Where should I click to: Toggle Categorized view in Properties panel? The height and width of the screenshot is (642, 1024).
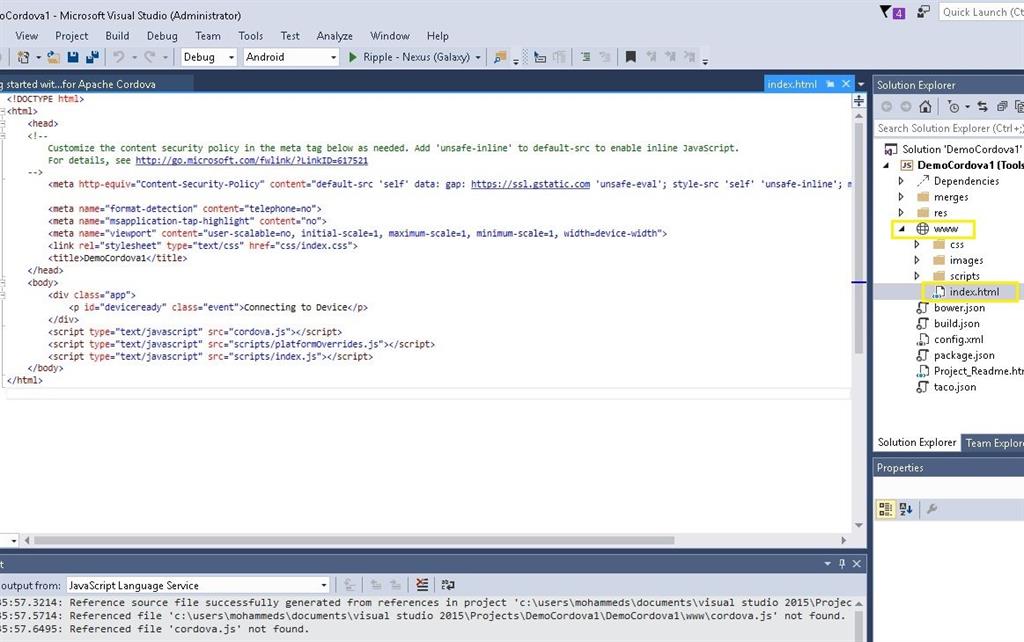pyautogui.click(x=886, y=509)
